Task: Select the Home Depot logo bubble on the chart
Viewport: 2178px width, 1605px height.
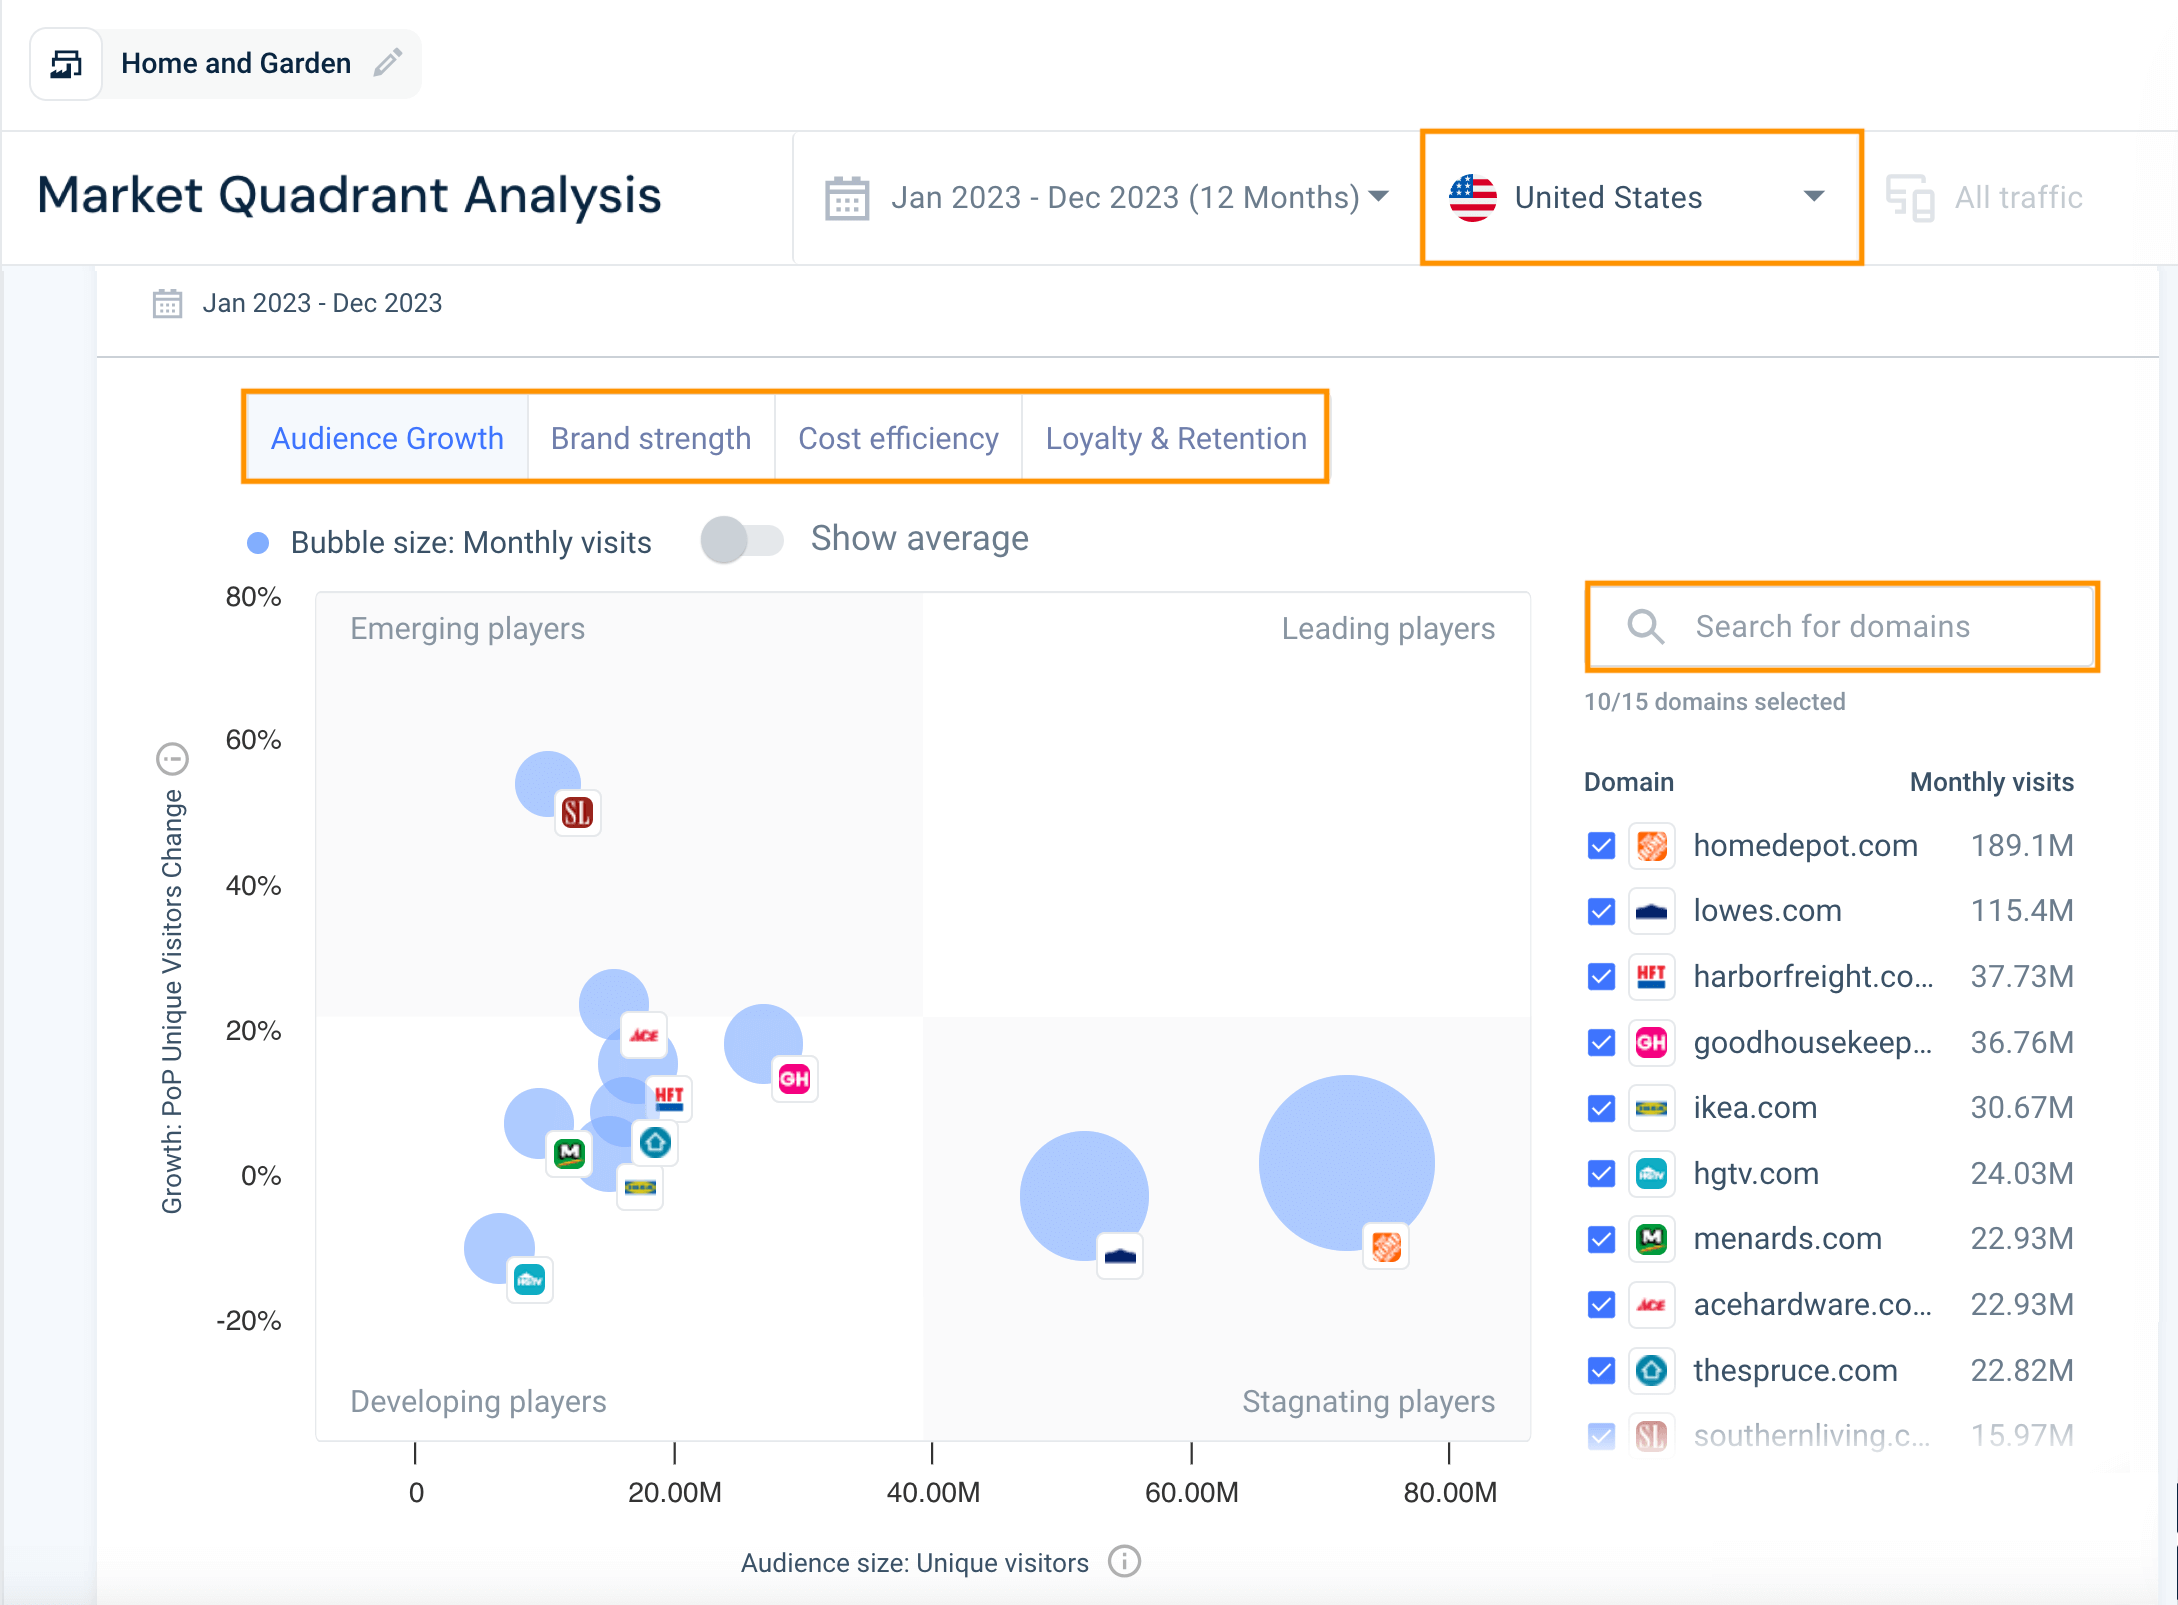Action: tap(1385, 1247)
